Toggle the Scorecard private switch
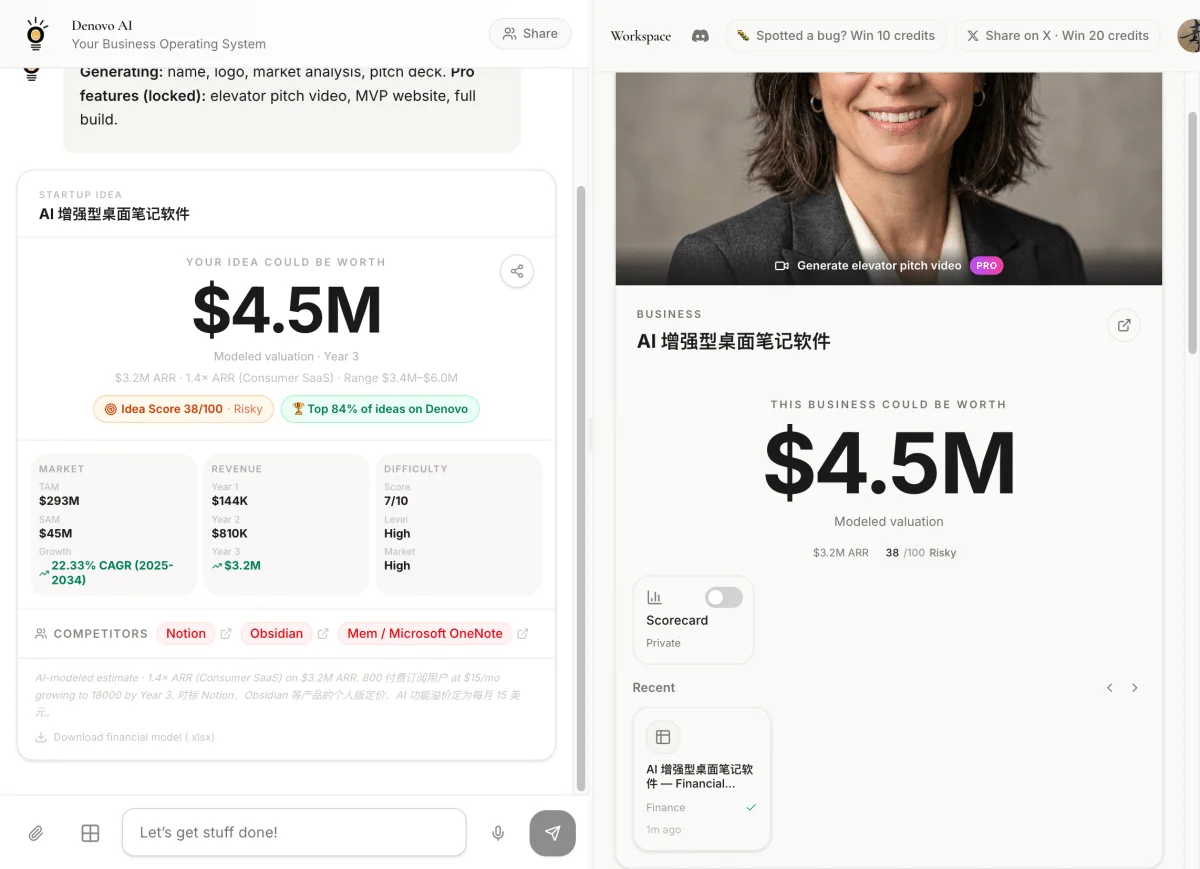1200x869 pixels. (x=724, y=597)
